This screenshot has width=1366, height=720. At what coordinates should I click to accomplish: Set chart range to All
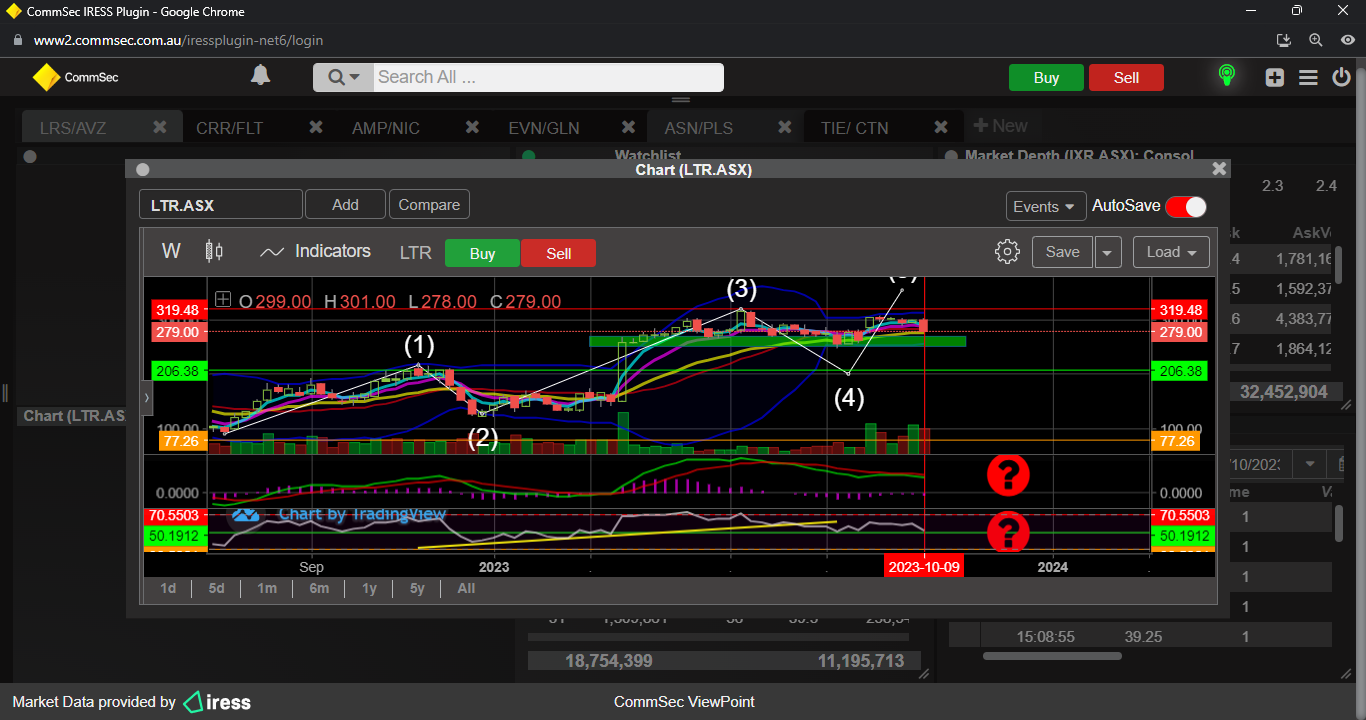click(x=466, y=588)
